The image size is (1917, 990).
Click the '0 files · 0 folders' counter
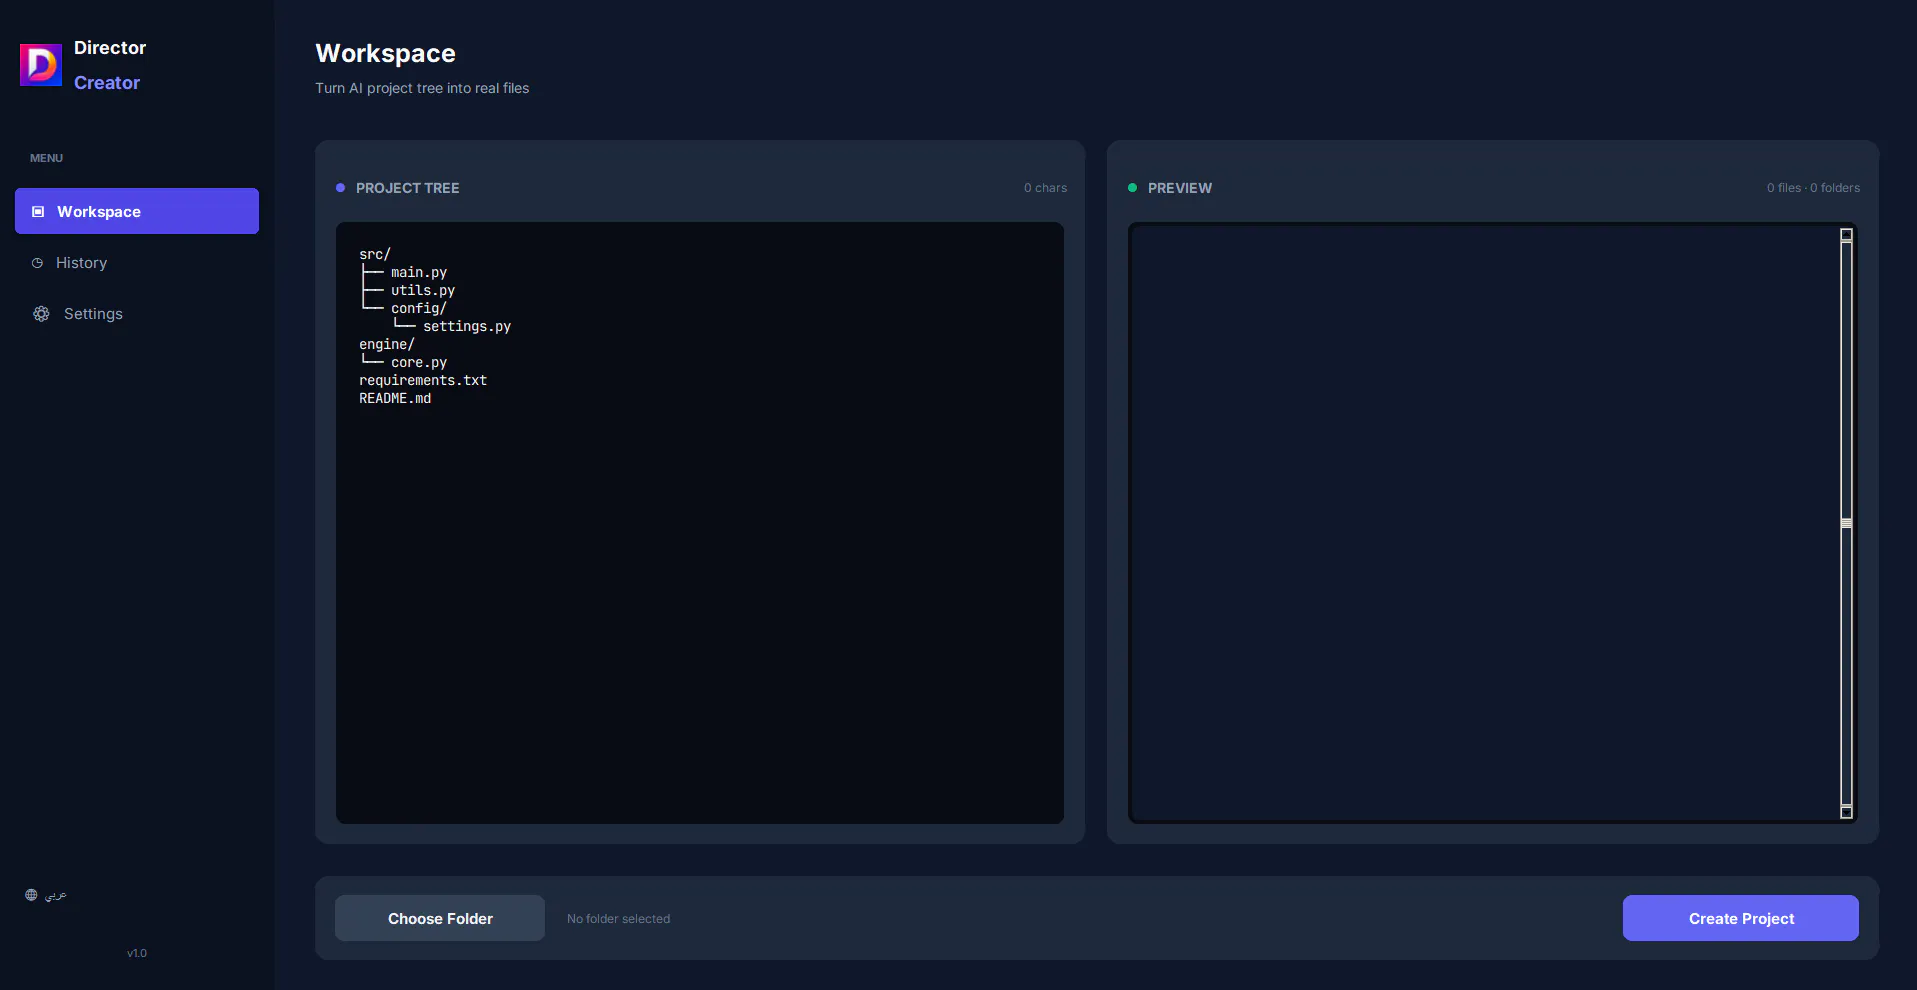click(1813, 188)
